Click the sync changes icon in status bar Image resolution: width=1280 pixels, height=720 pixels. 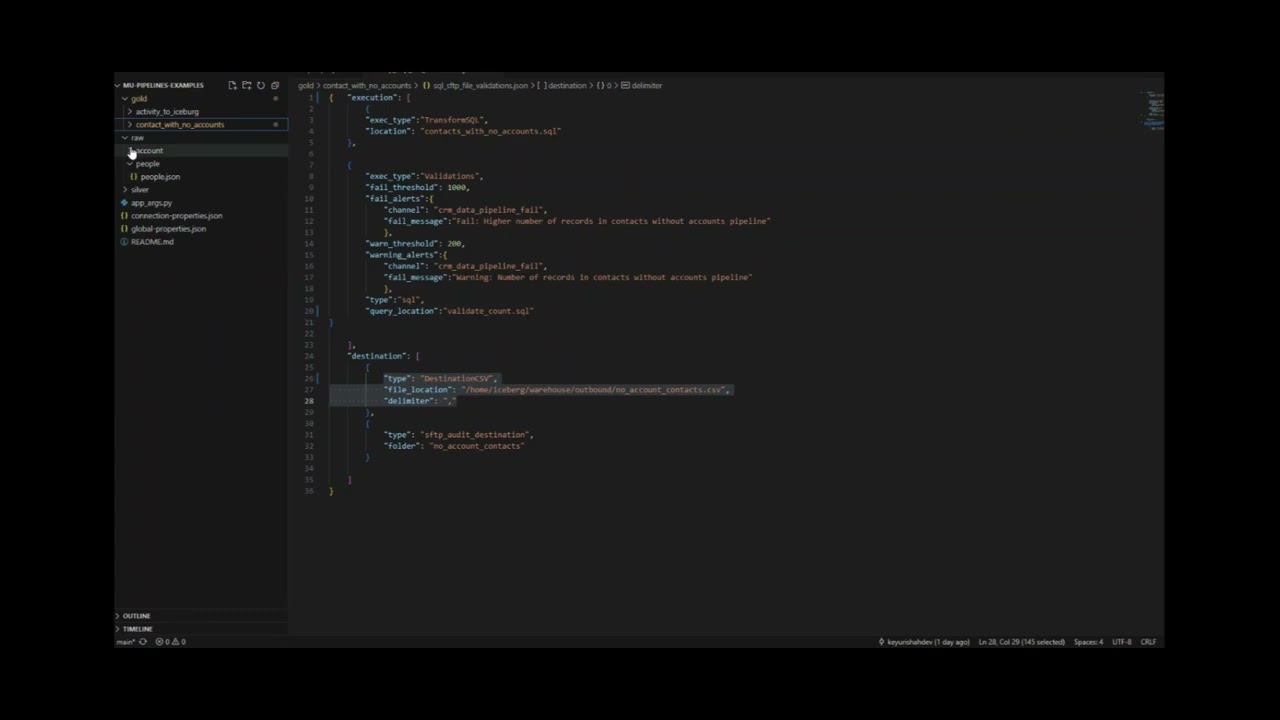143,642
